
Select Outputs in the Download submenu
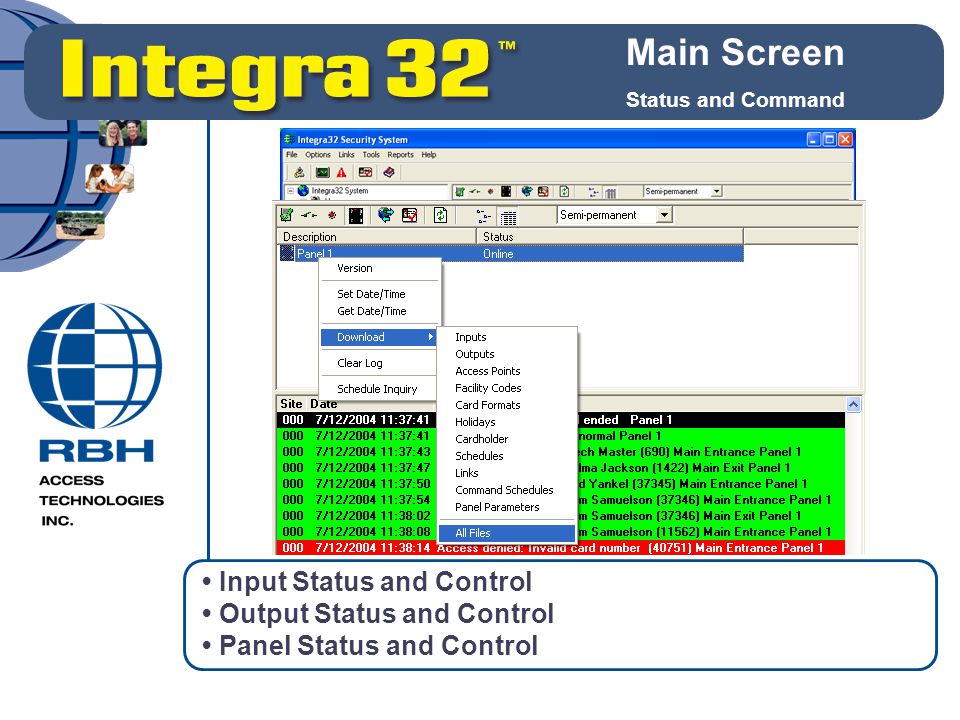[507, 354]
